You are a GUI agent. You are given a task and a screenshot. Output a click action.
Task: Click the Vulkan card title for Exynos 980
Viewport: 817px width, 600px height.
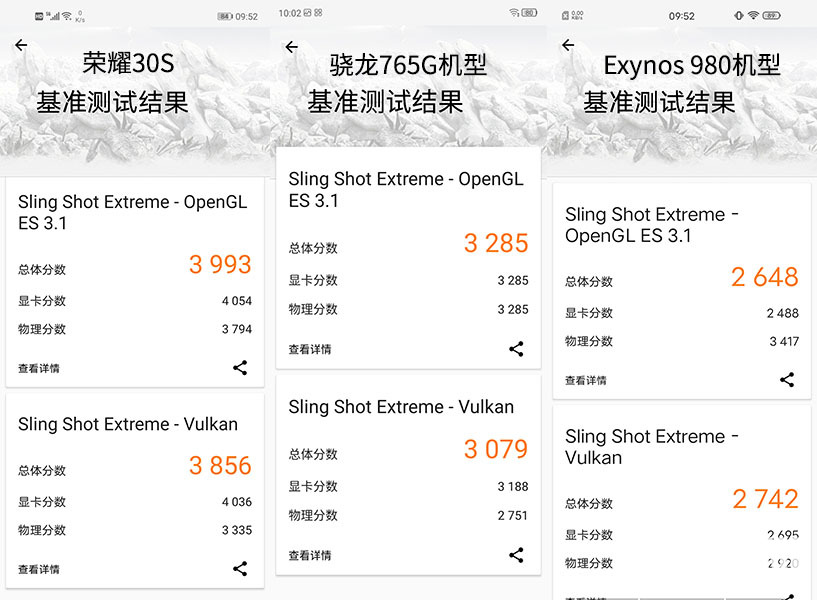[x=652, y=447]
